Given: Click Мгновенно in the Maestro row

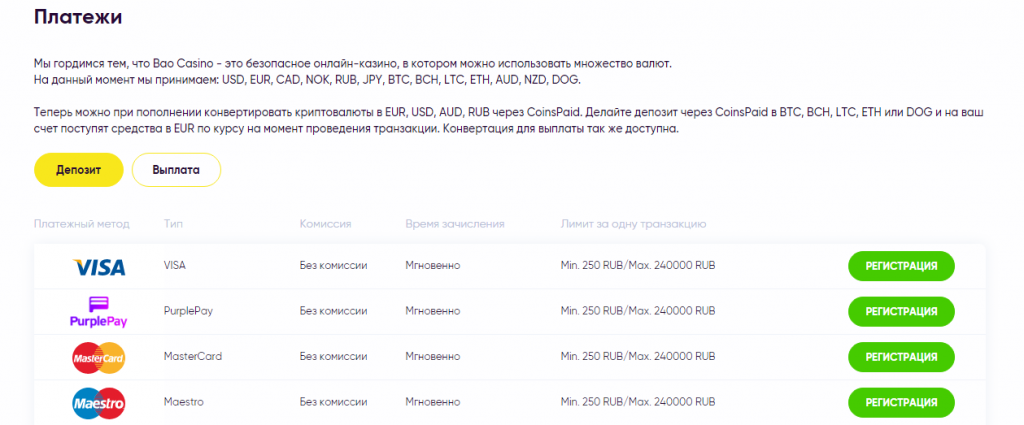Looking at the screenshot, I should (x=433, y=401).
